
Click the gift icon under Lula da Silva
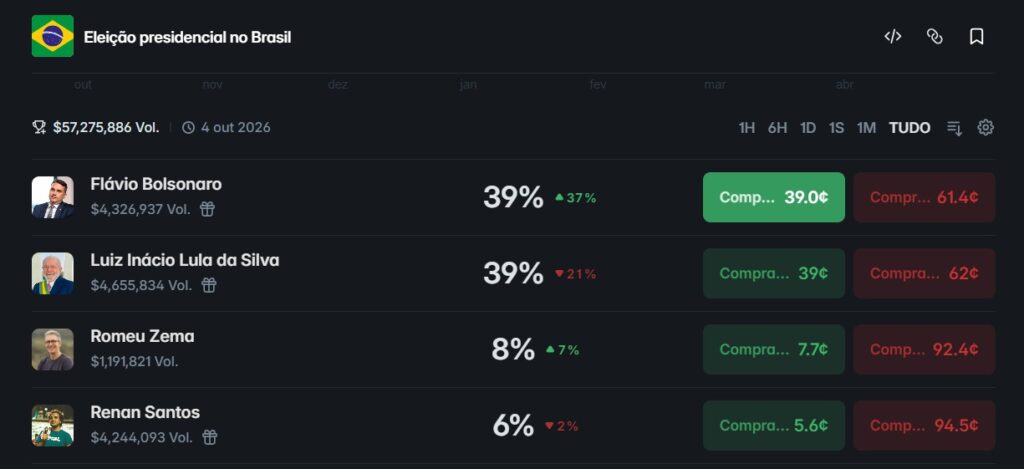tap(209, 285)
